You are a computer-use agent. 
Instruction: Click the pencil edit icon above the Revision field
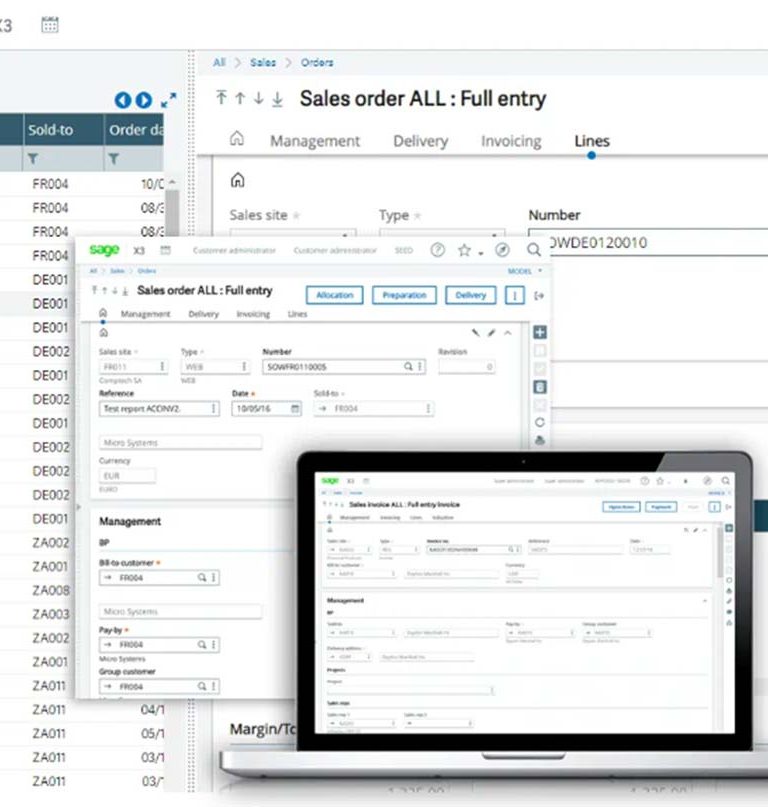coord(492,333)
